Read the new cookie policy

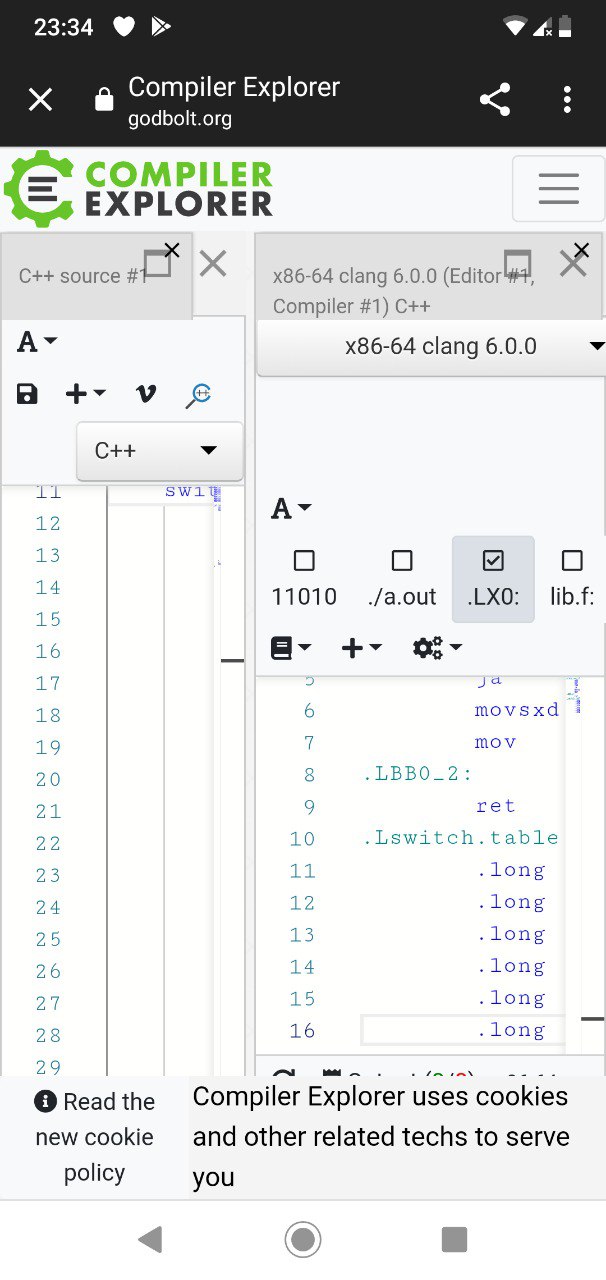pos(94,1137)
